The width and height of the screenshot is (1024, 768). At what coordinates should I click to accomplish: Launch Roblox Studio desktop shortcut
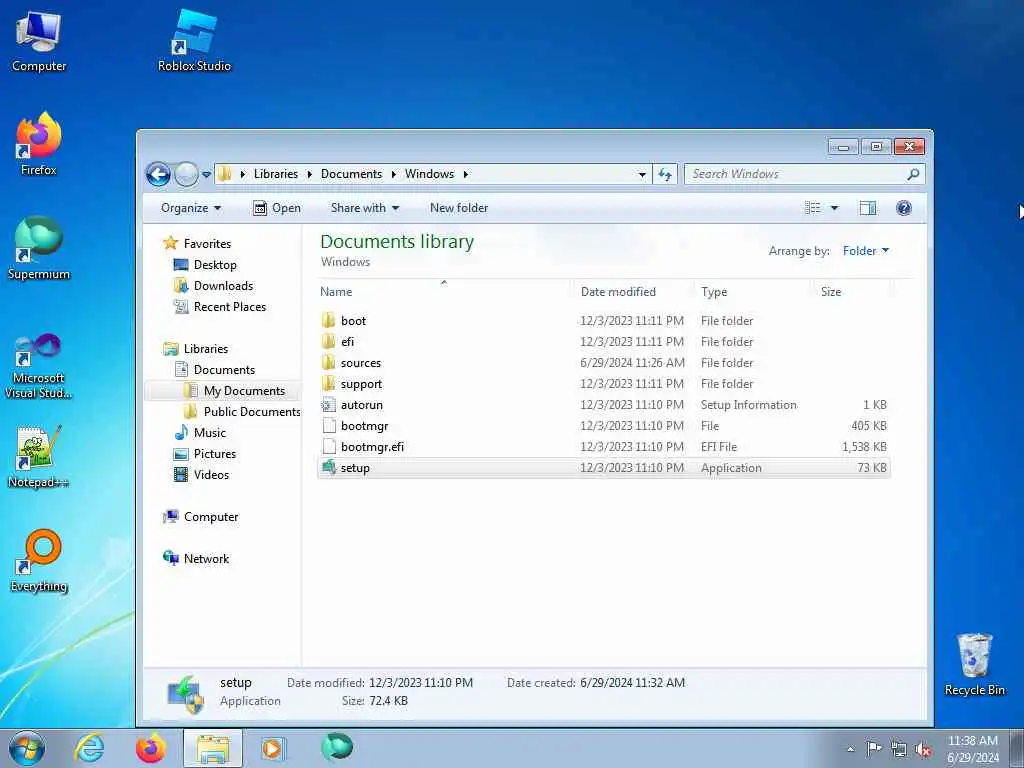(x=194, y=41)
